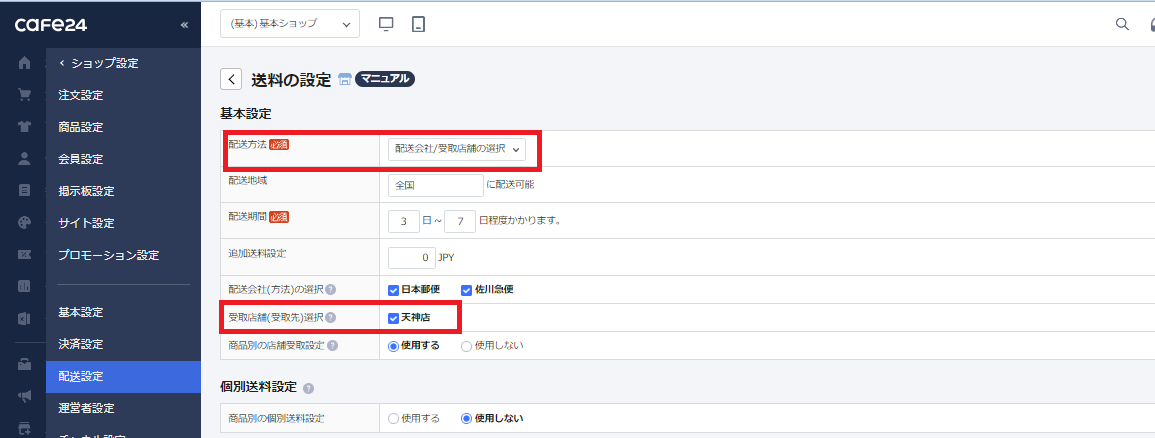Viewport: 1155px width, 438px height.
Task: Open 基本設定 menu item
Action: 80,312
